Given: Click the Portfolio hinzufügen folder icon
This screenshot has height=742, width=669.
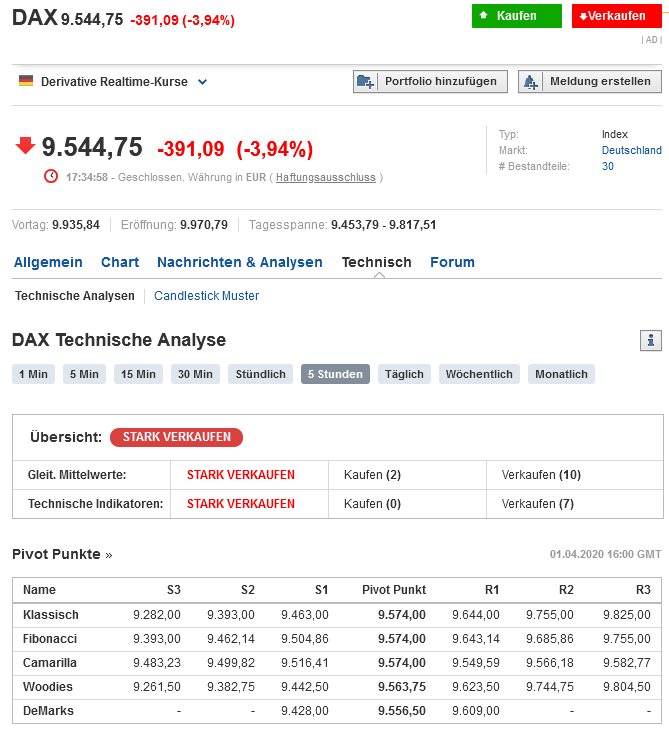Looking at the screenshot, I should [365, 82].
